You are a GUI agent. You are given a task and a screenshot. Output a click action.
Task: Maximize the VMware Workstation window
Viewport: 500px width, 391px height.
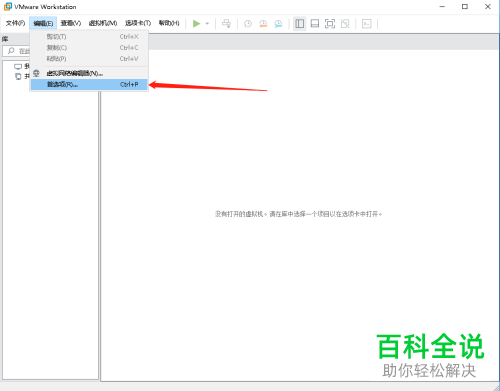tap(465, 6)
